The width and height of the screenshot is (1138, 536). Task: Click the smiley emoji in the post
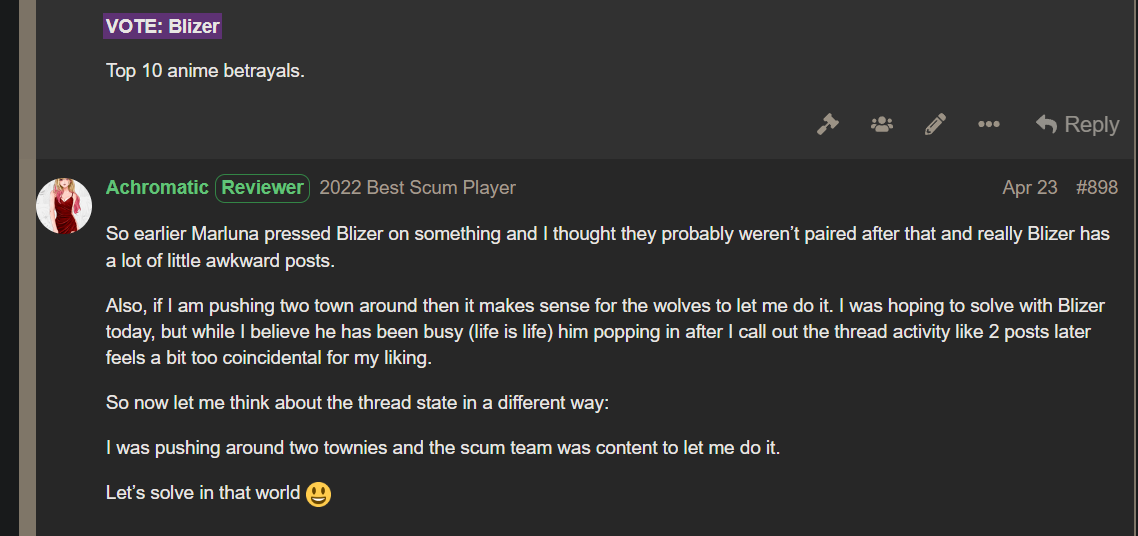(319, 495)
